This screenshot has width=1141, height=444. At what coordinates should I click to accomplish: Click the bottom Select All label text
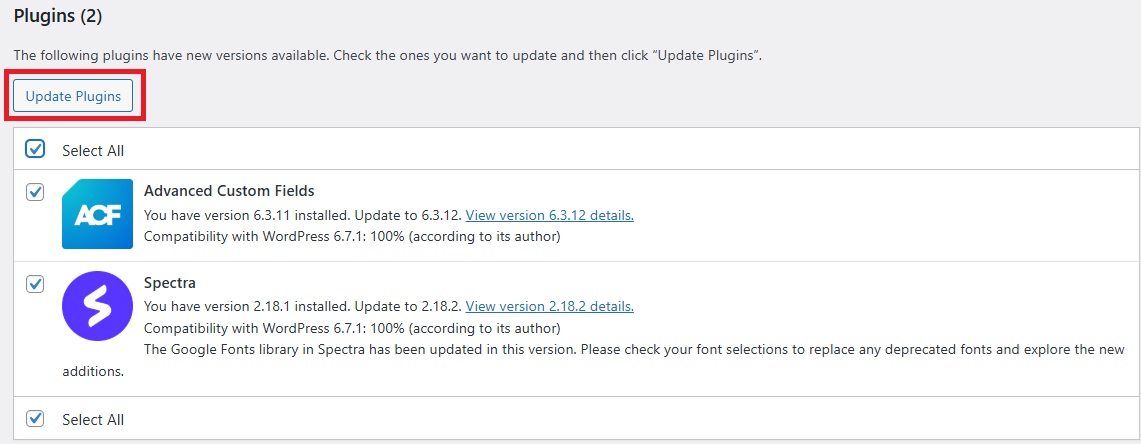pos(93,420)
